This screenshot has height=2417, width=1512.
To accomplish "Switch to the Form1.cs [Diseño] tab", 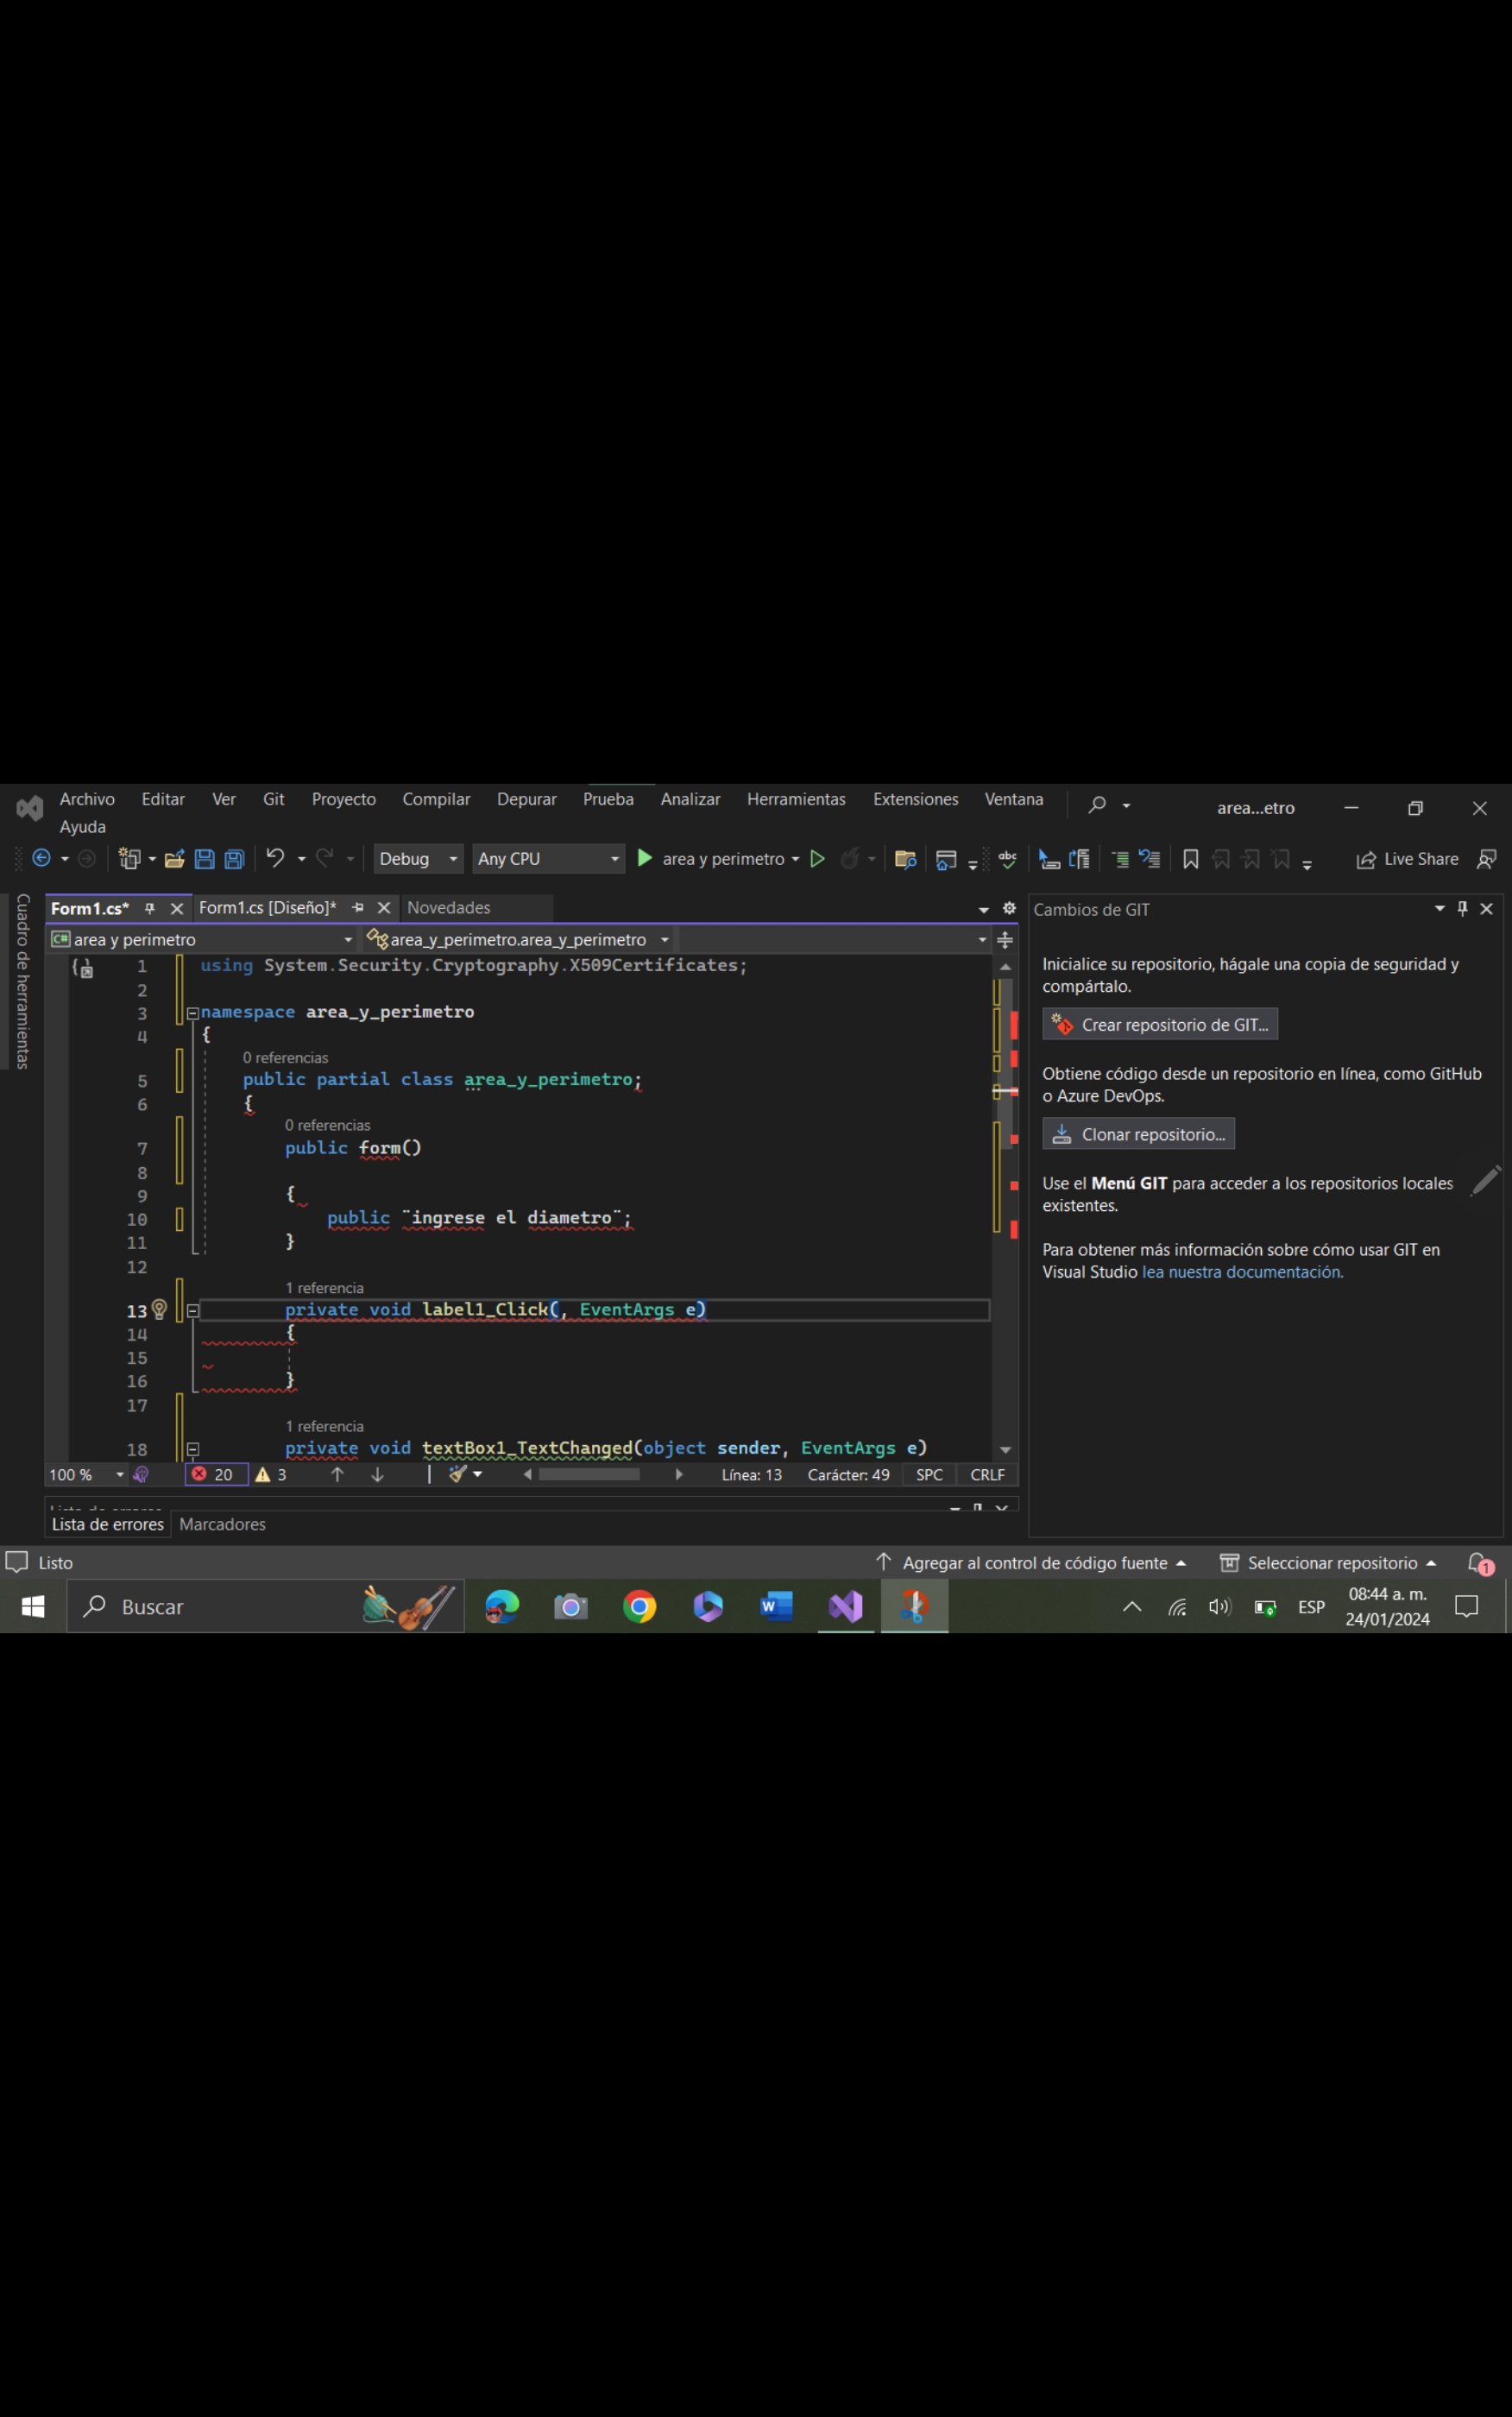I will (267, 908).
